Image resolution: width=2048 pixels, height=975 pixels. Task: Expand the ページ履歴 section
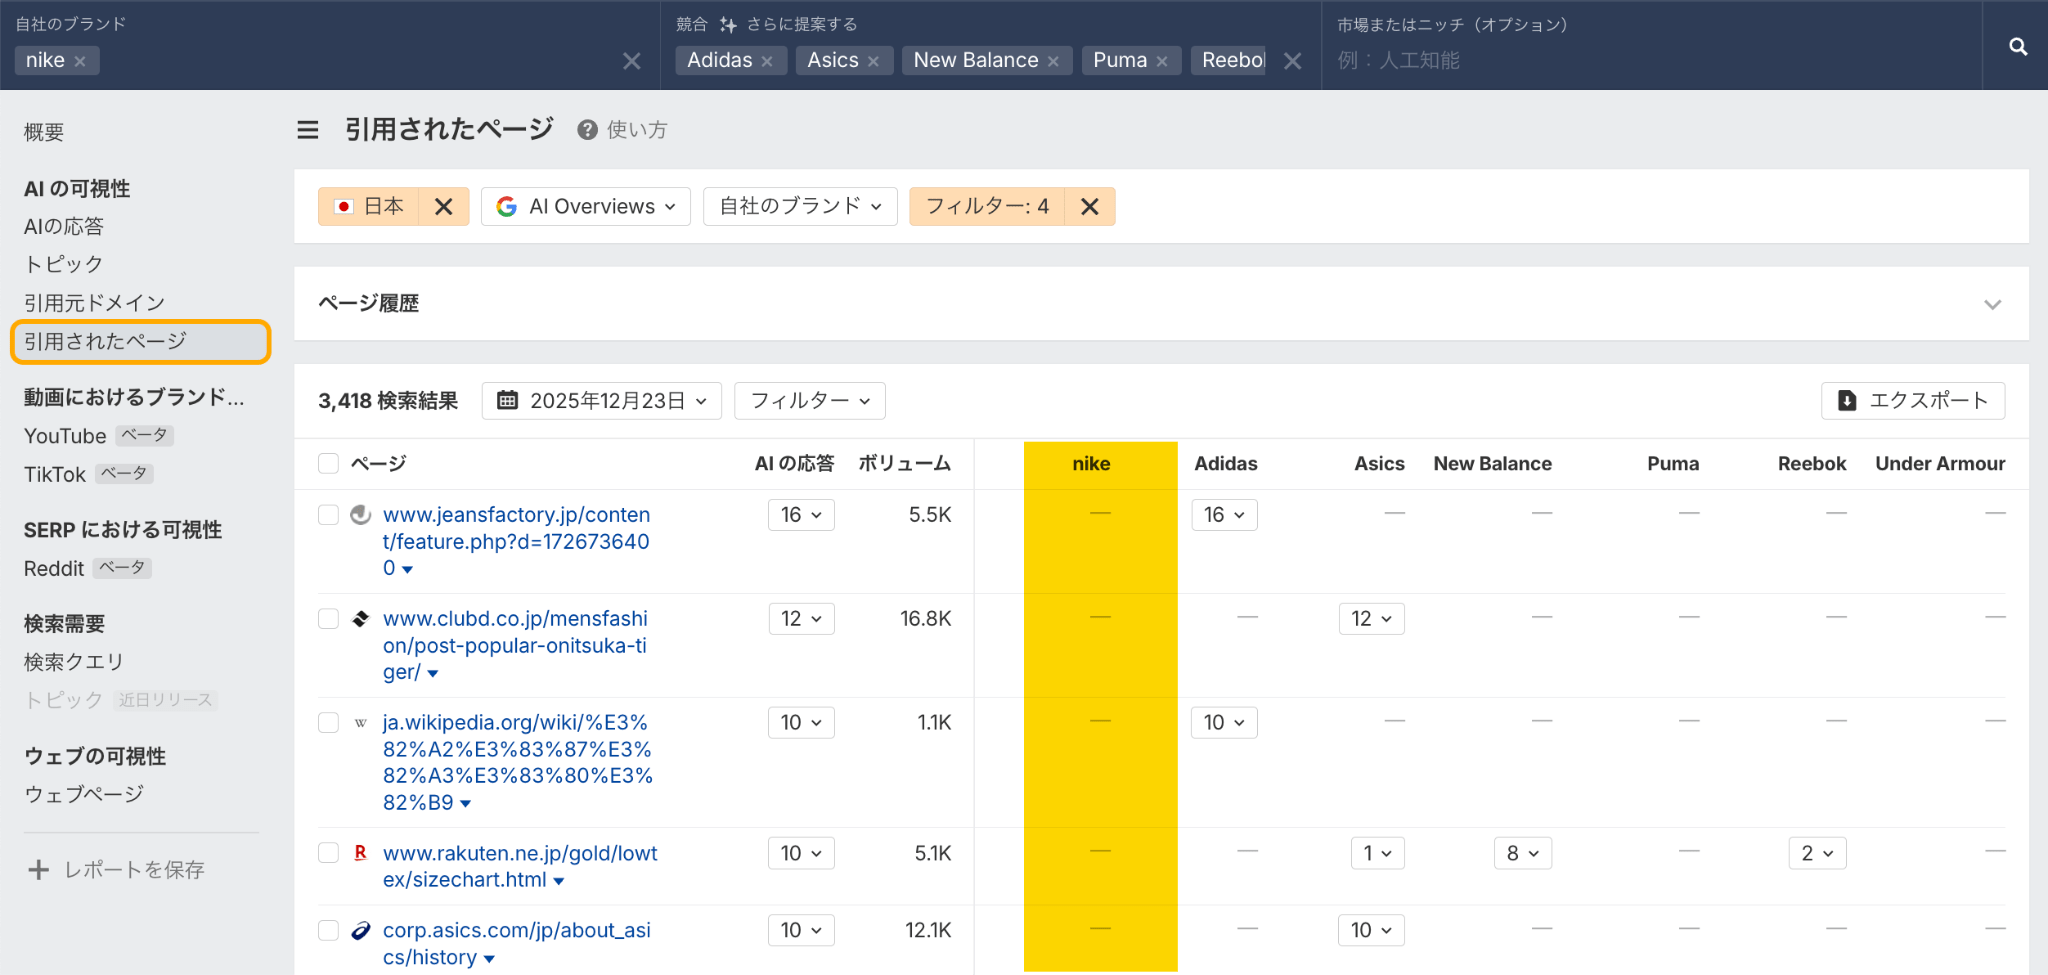(x=1992, y=304)
